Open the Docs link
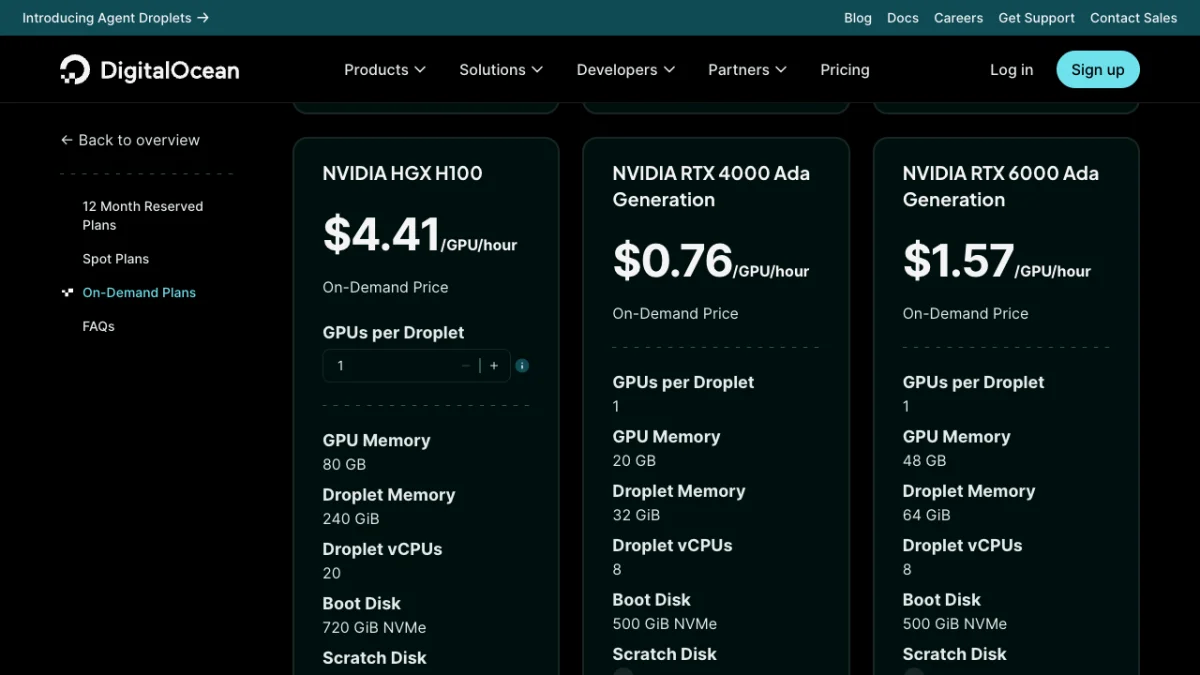The height and width of the screenshot is (675, 1200). [903, 18]
